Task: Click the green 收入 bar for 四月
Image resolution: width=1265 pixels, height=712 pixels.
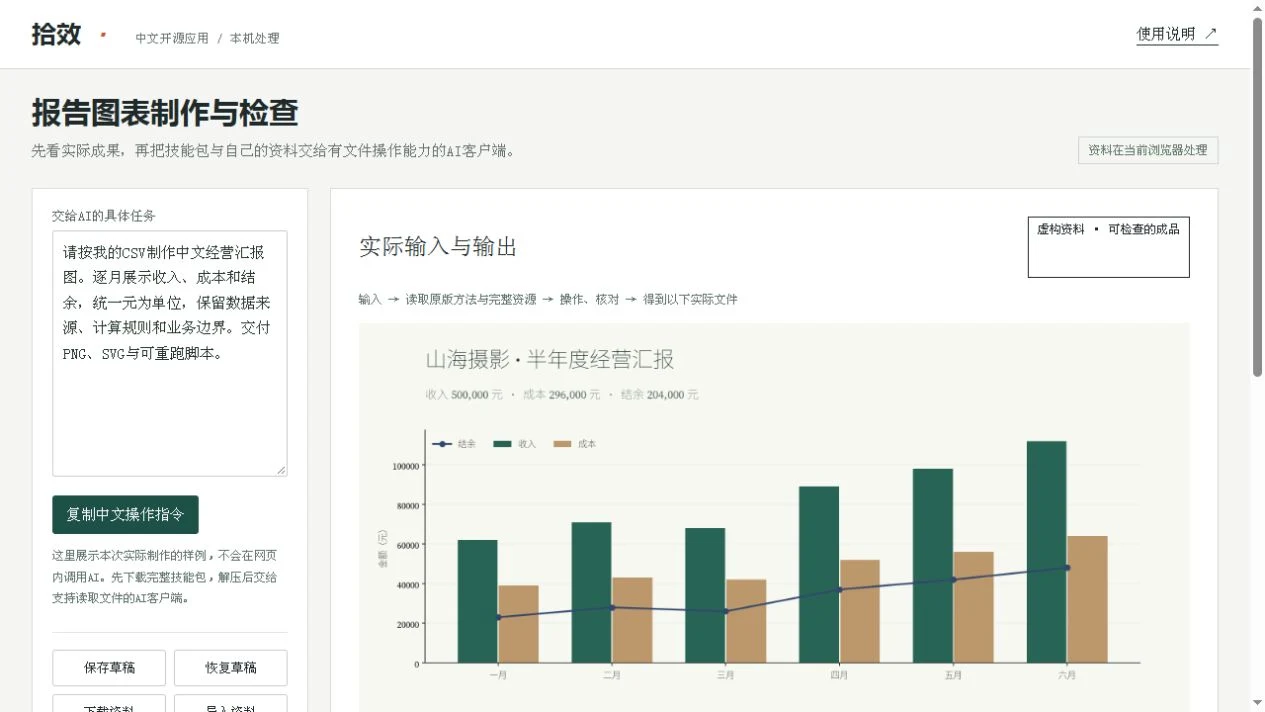Action: pos(819,574)
